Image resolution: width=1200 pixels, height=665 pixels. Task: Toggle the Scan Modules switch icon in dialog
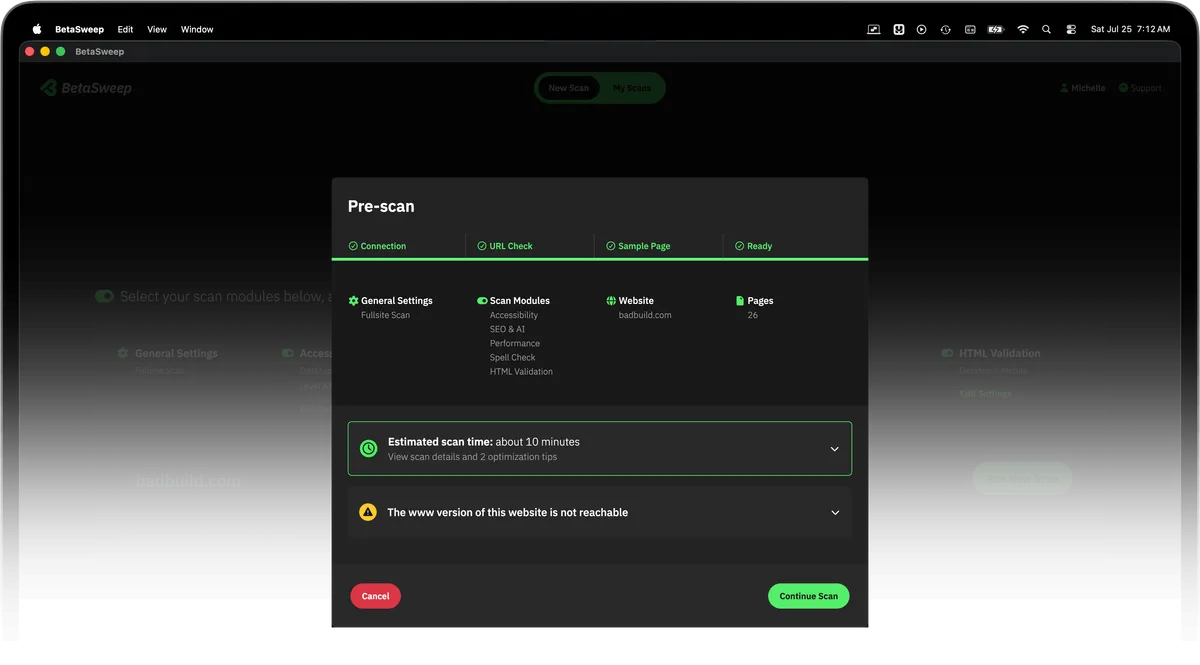(x=482, y=300)
